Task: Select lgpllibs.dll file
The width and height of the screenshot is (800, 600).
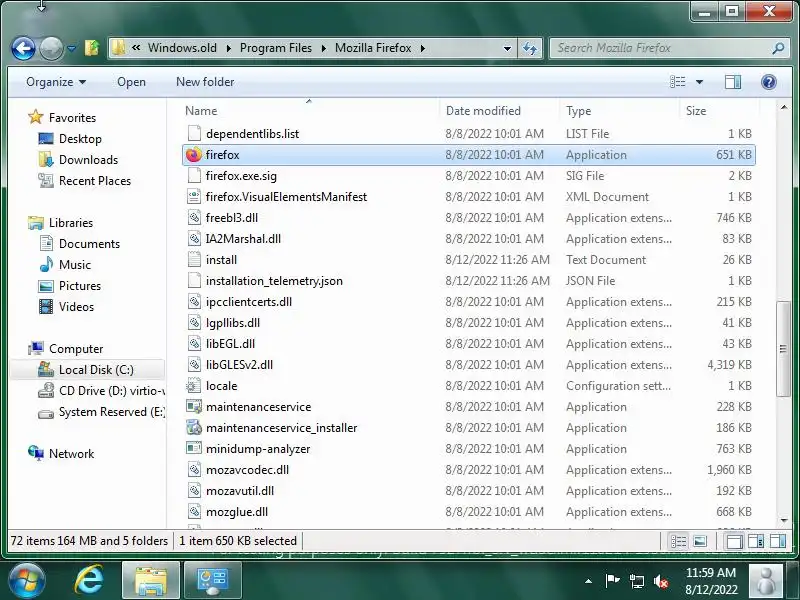Action: click(233, 323)
